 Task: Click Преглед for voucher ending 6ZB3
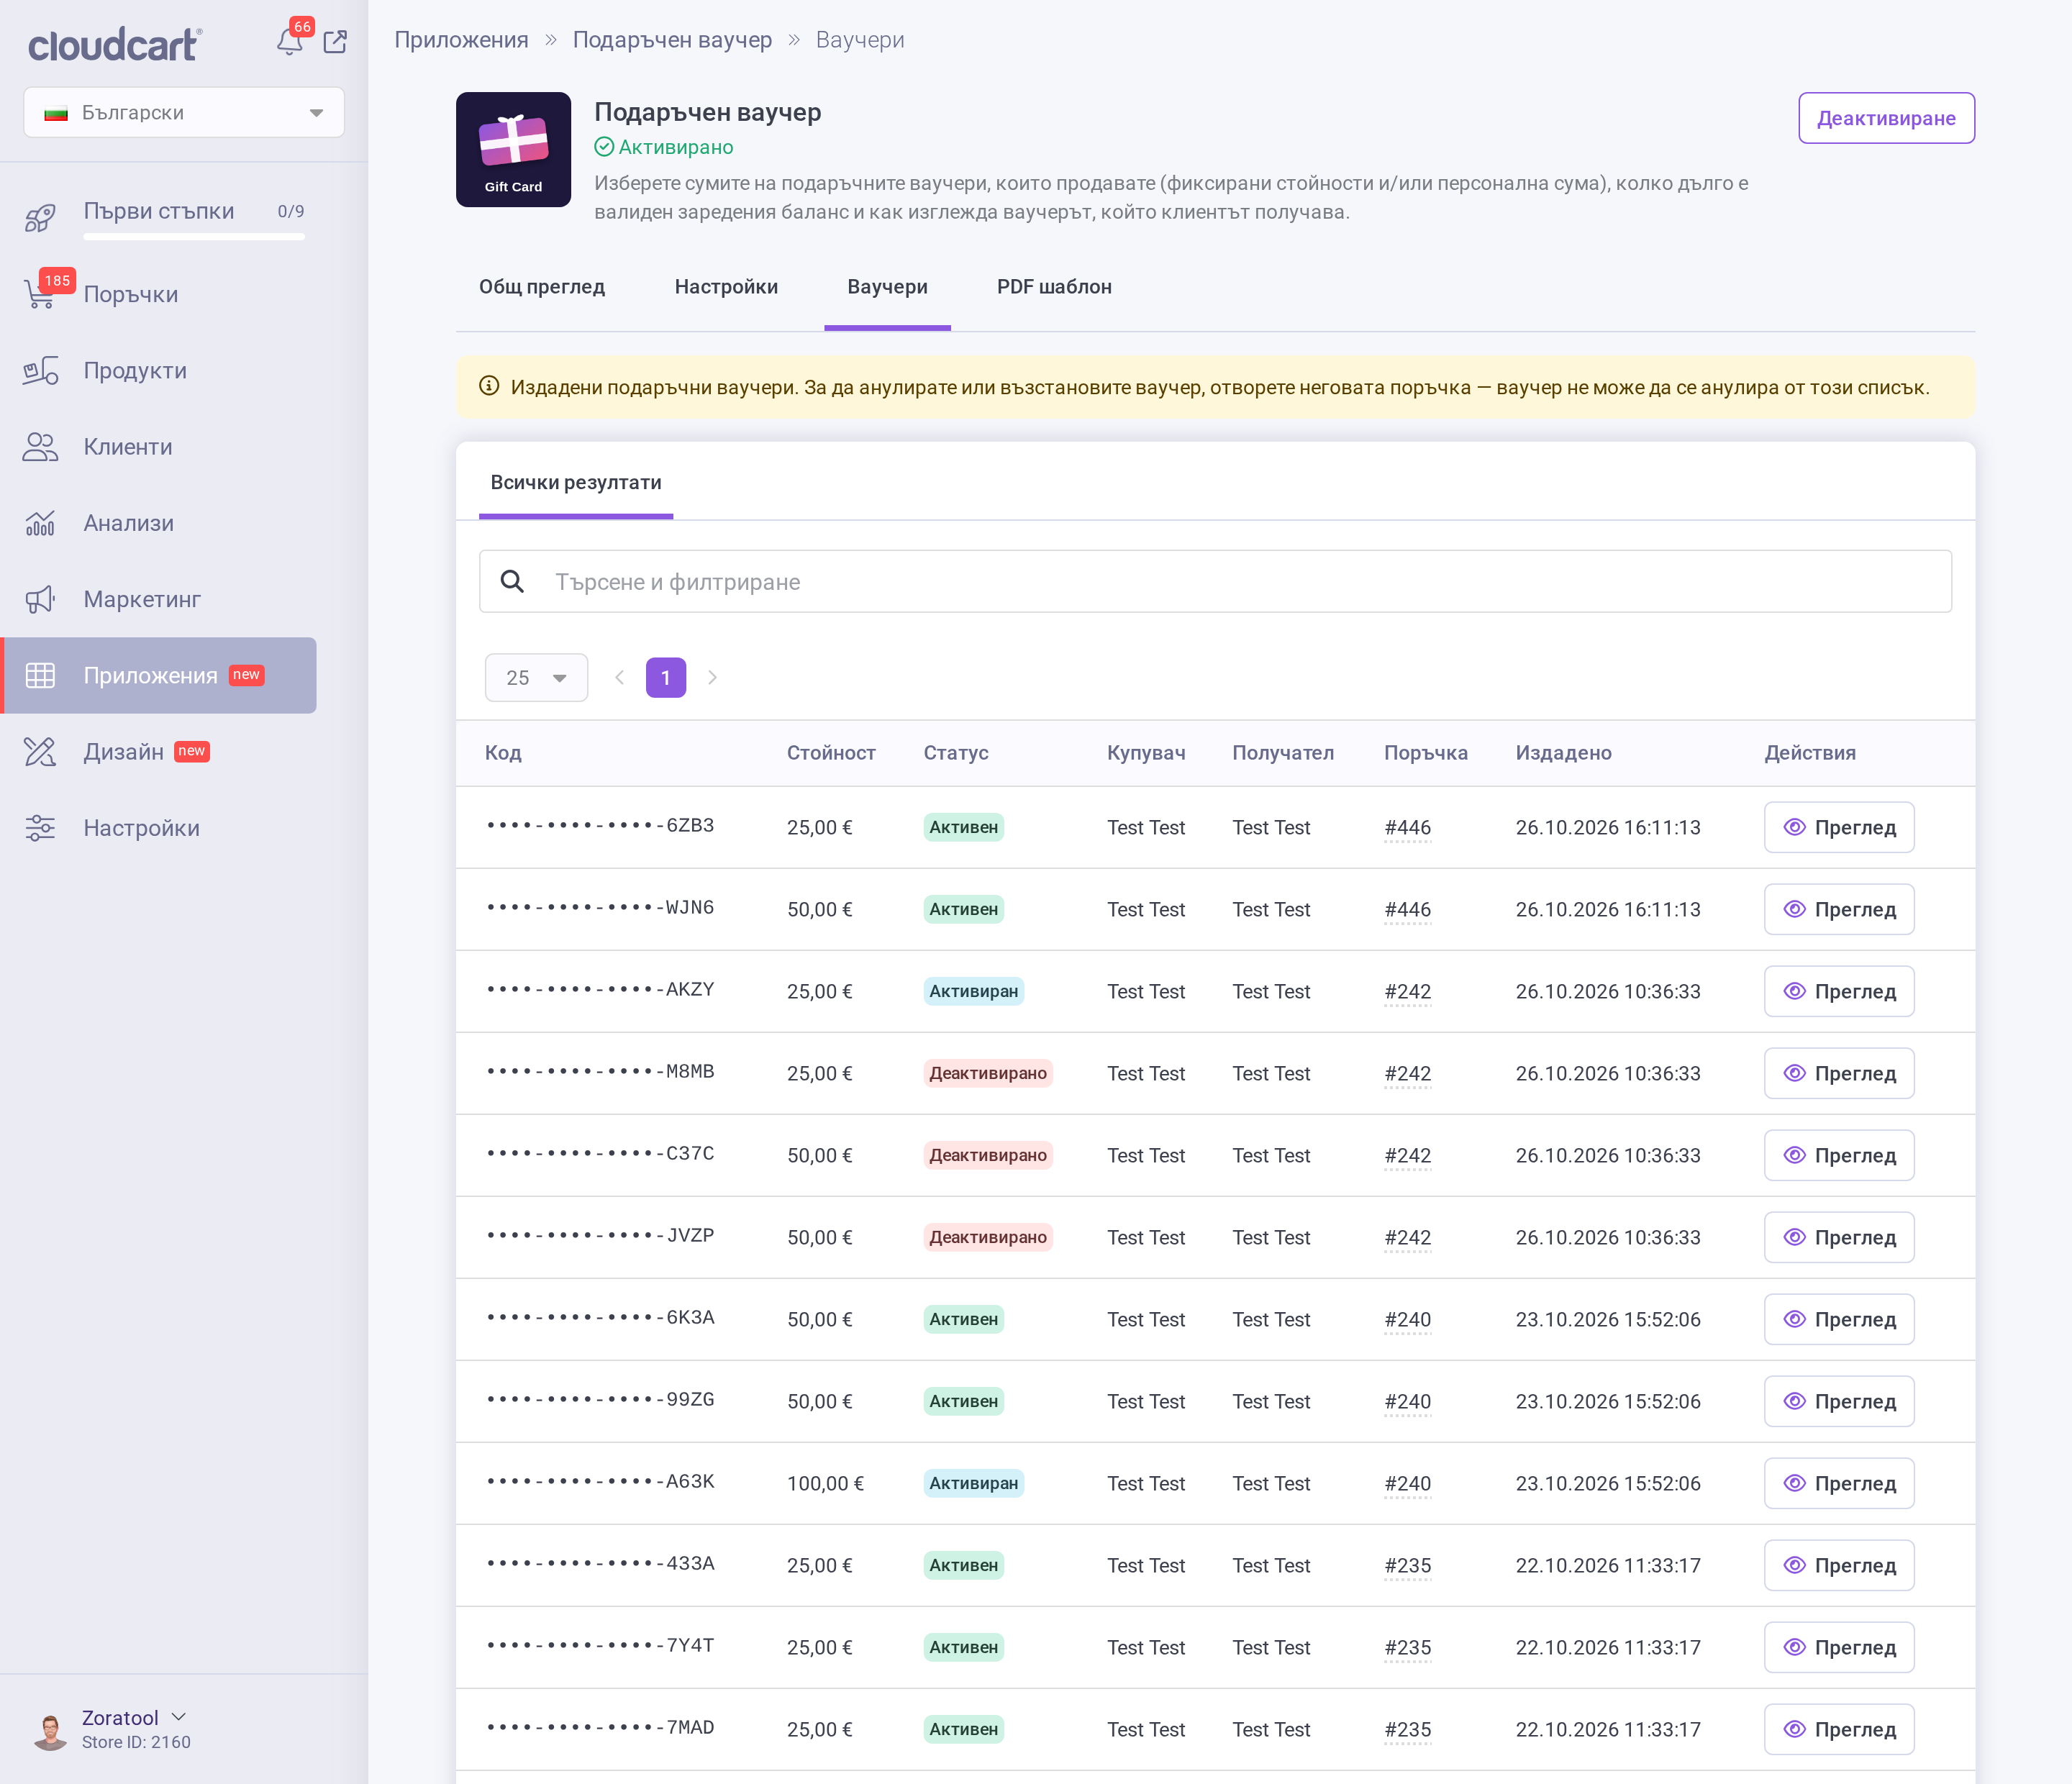click(1839, 828)
